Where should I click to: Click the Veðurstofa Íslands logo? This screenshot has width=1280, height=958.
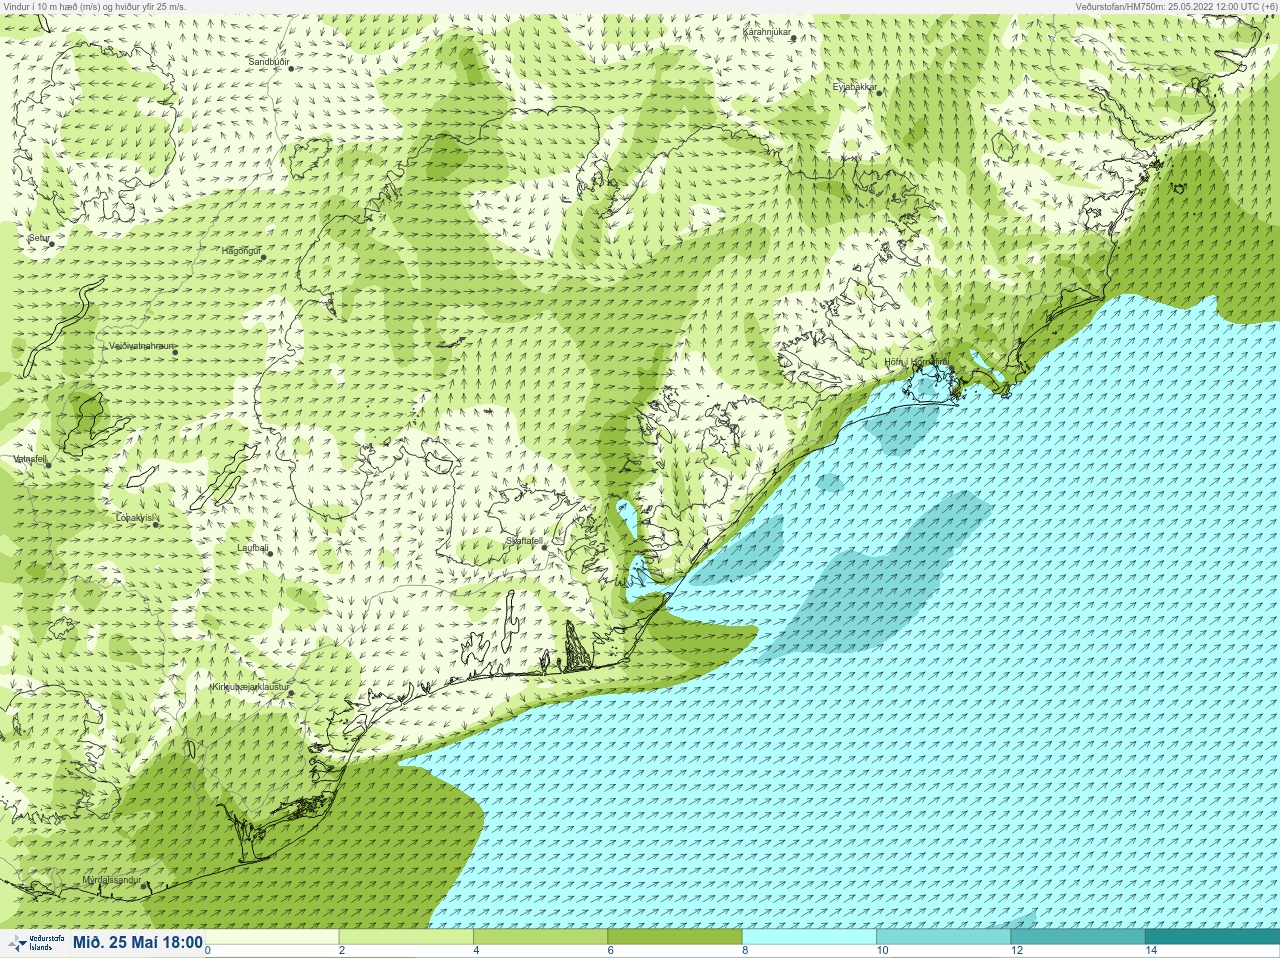36,943
